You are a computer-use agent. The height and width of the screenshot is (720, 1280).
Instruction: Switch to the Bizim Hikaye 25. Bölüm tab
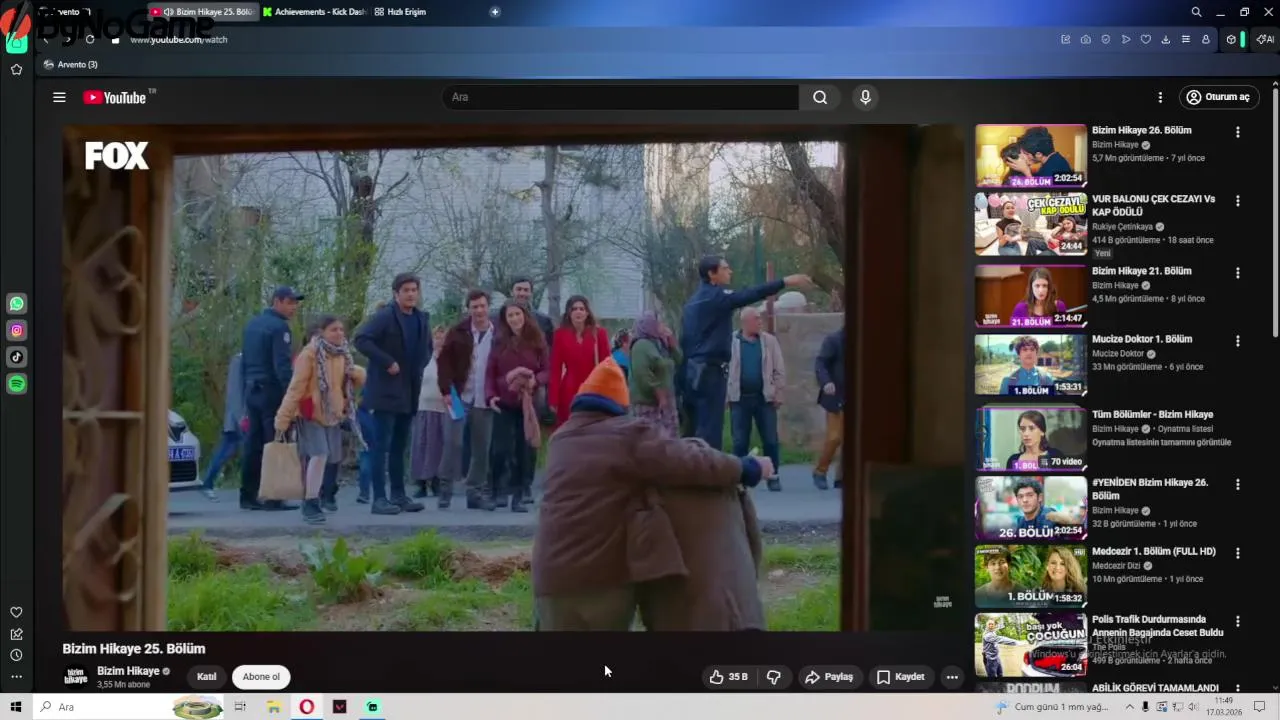pos(204,12)
